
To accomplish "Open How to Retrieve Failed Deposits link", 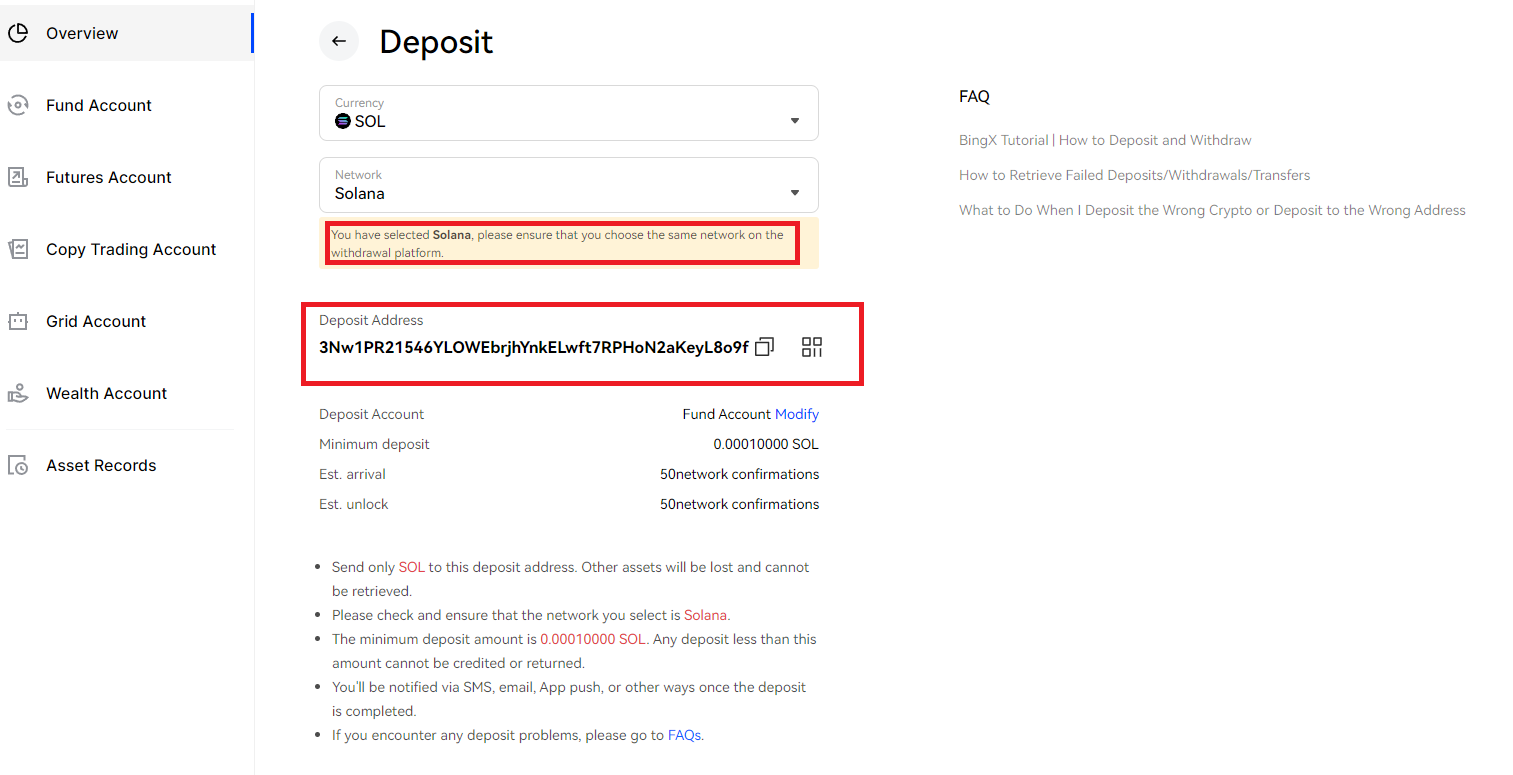I will (x=1134, y=175).
